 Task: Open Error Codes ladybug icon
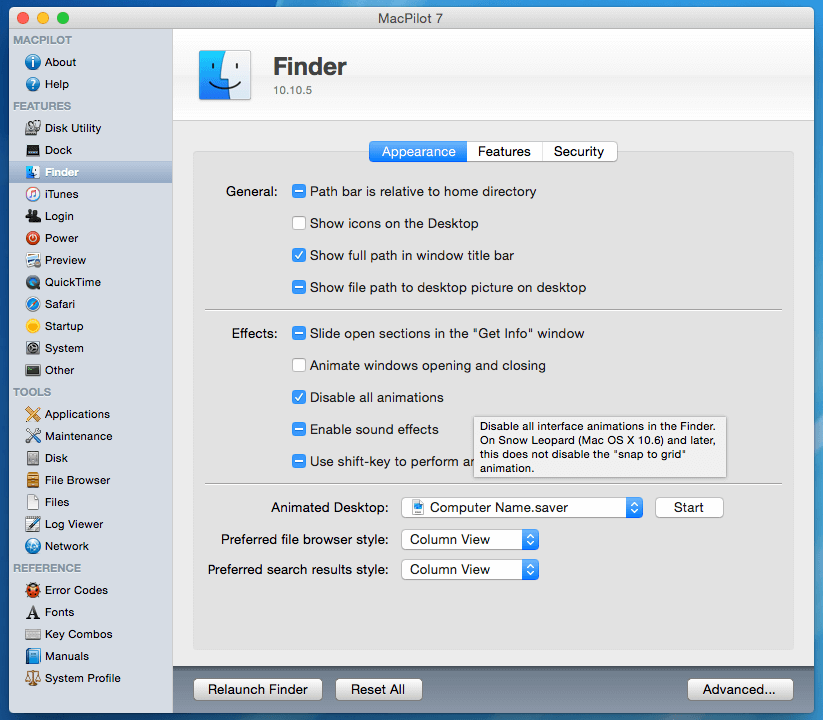(33, 590)
